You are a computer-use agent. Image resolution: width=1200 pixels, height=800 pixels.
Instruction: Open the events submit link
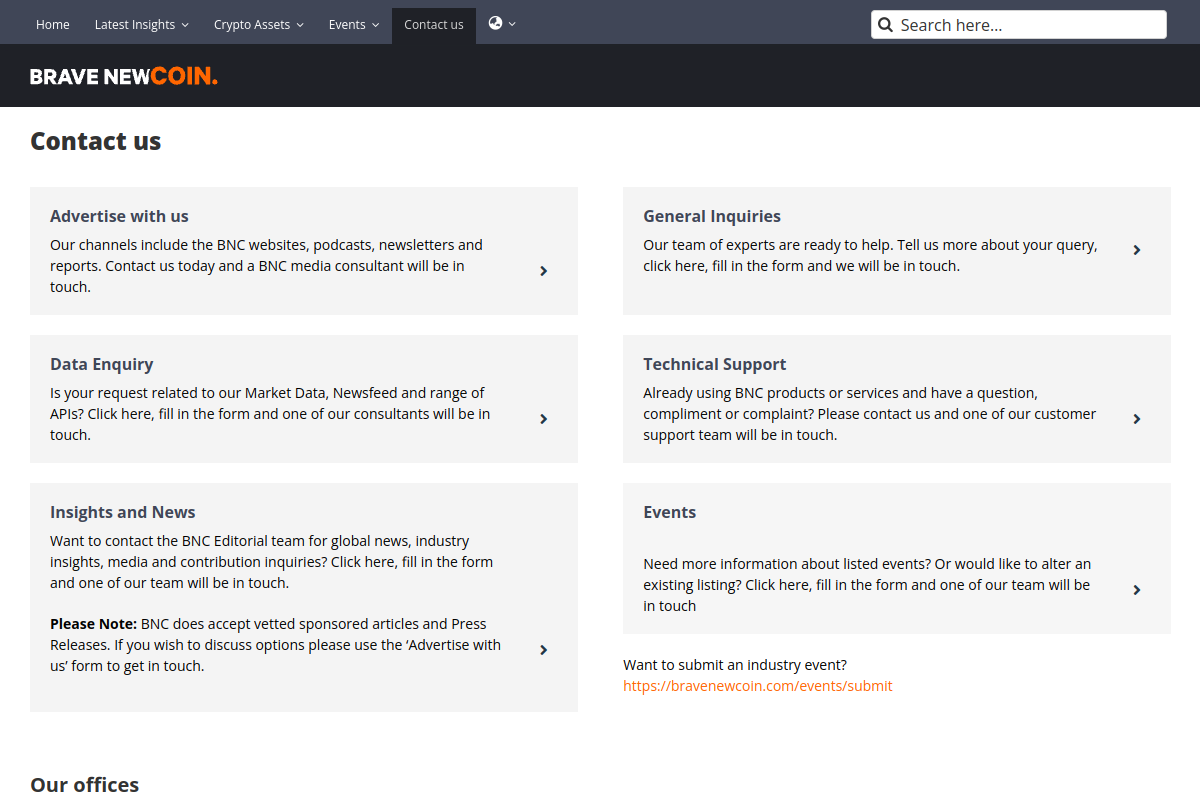[x=757, y=686]
